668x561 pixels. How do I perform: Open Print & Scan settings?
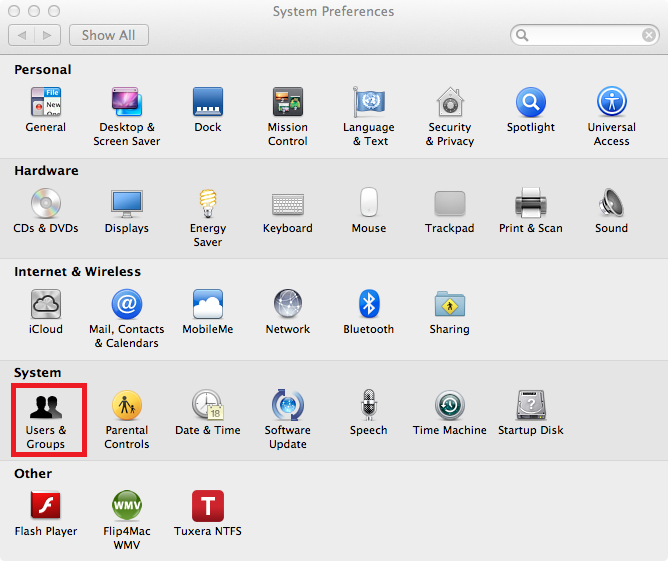coord(530,203)
